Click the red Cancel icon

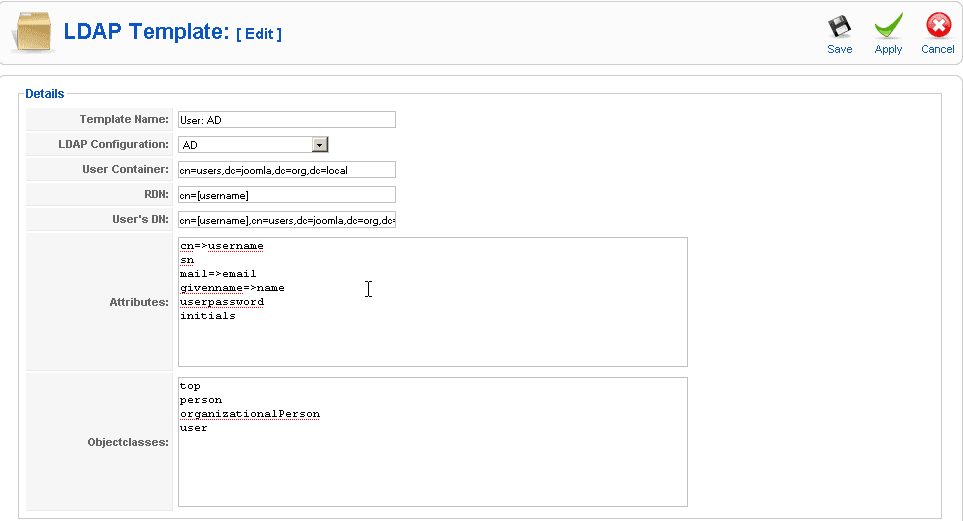pyautogui.click(x=937, y=27)
